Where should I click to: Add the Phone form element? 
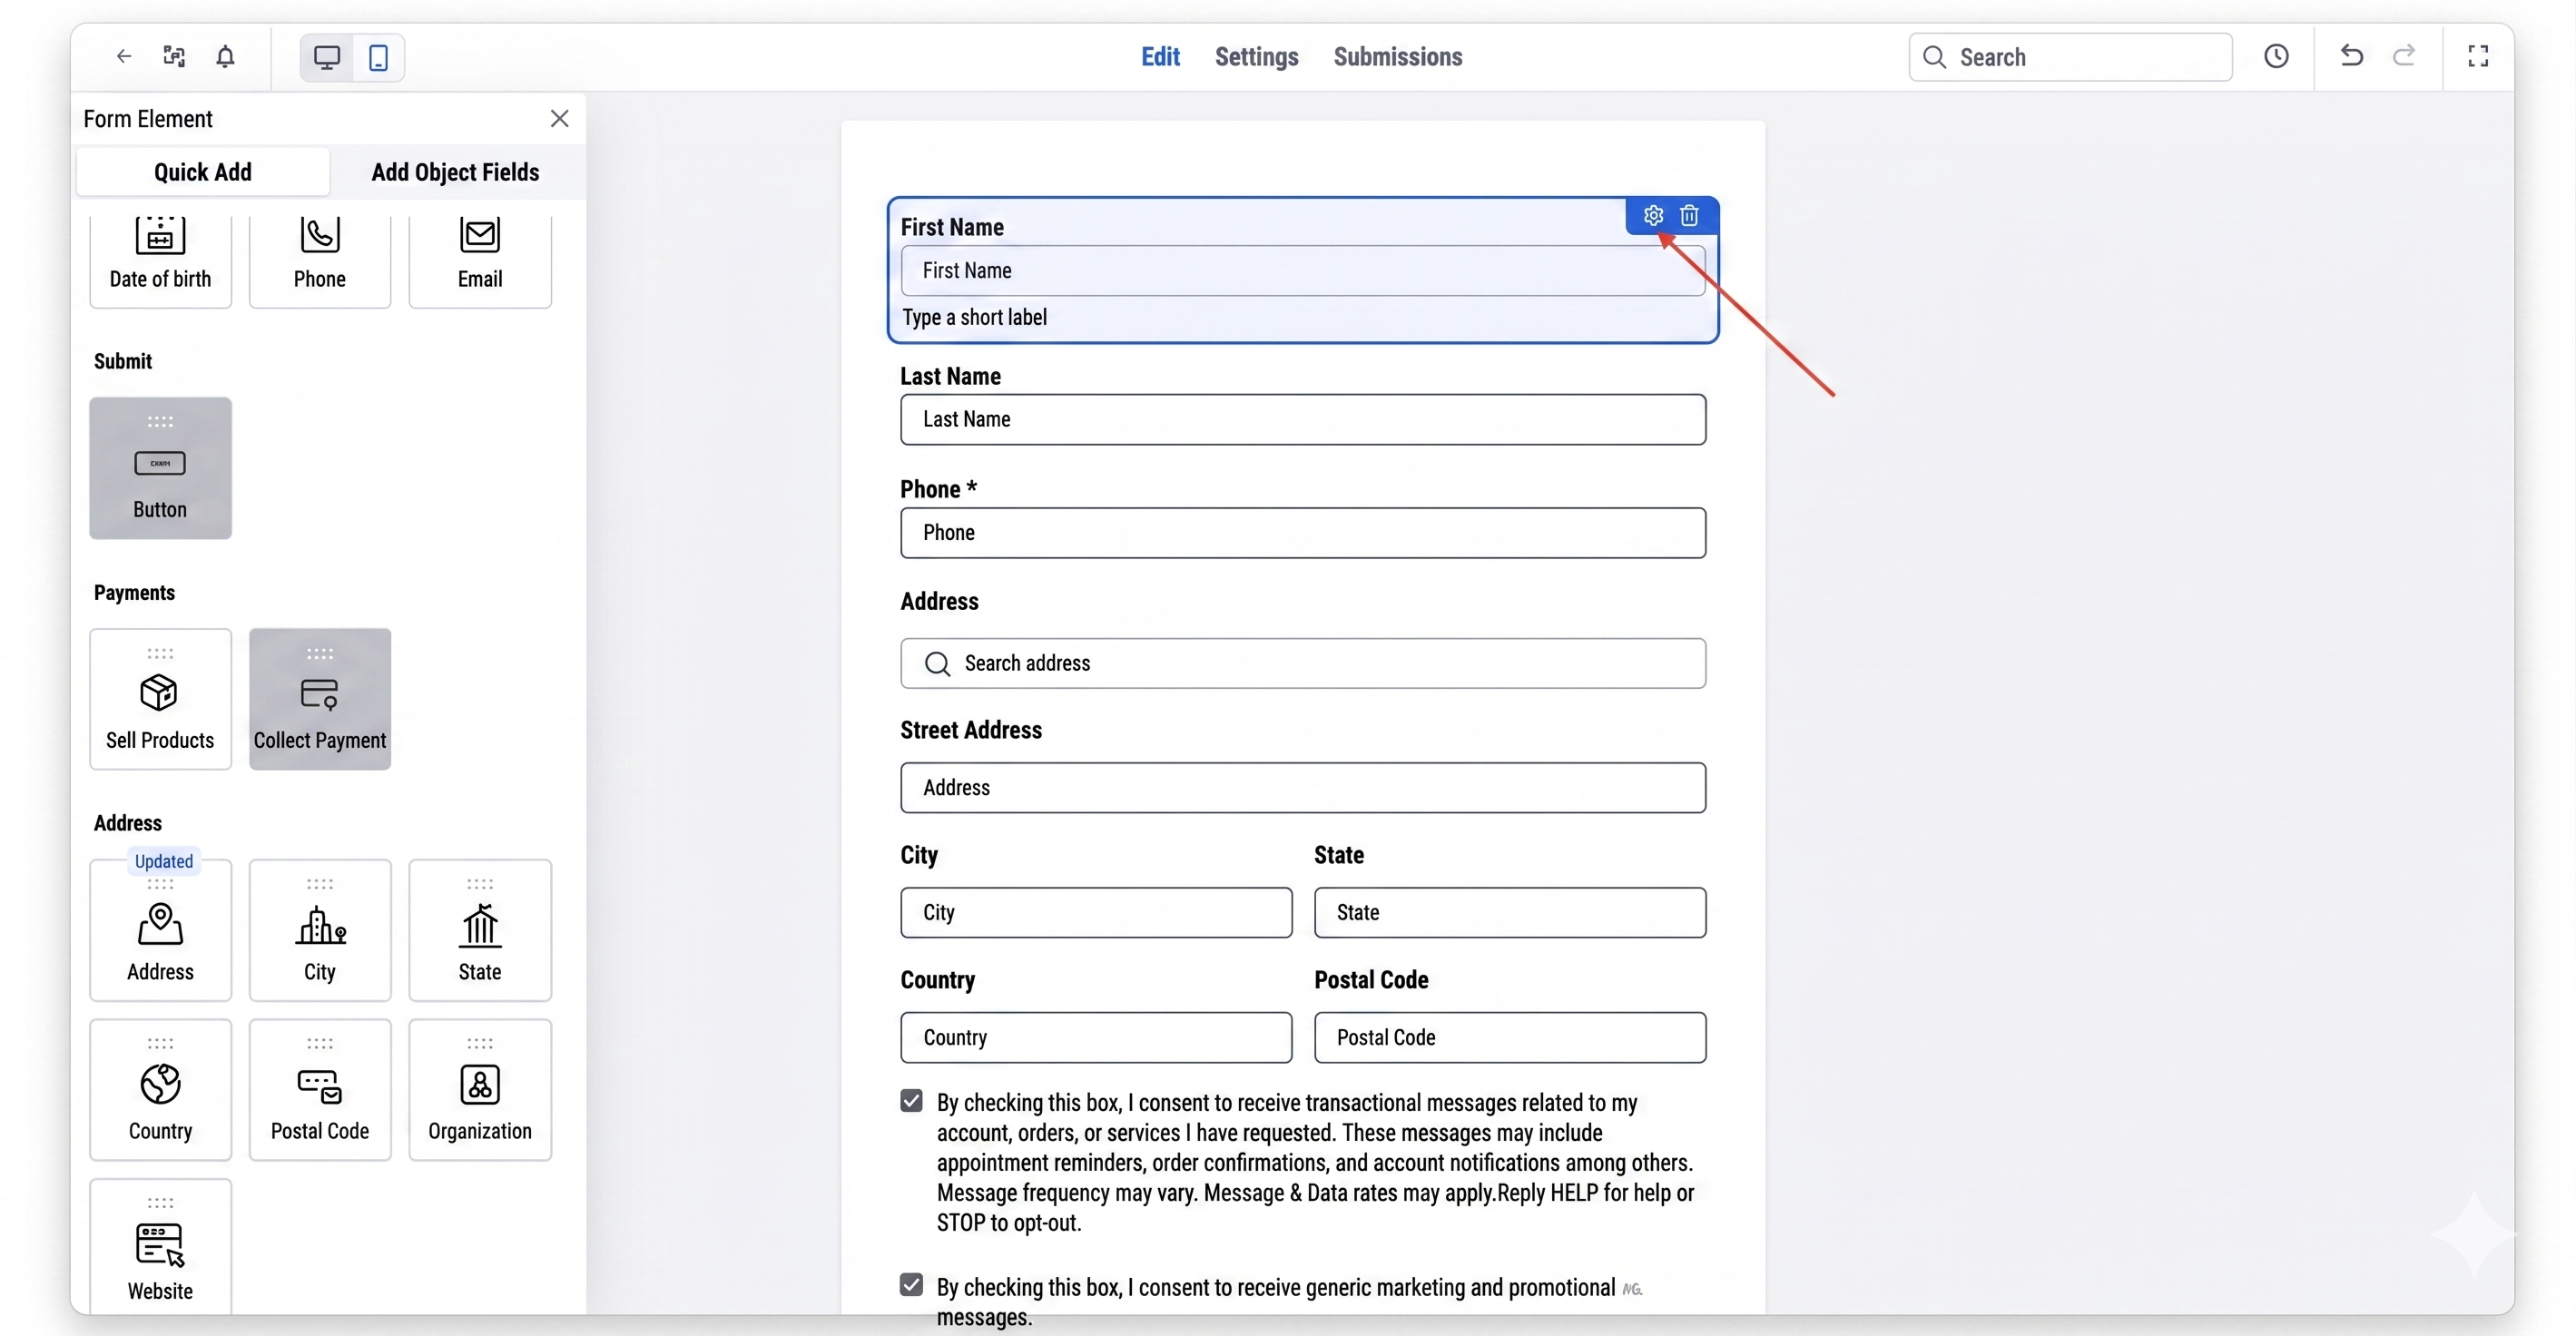[319, 259]
